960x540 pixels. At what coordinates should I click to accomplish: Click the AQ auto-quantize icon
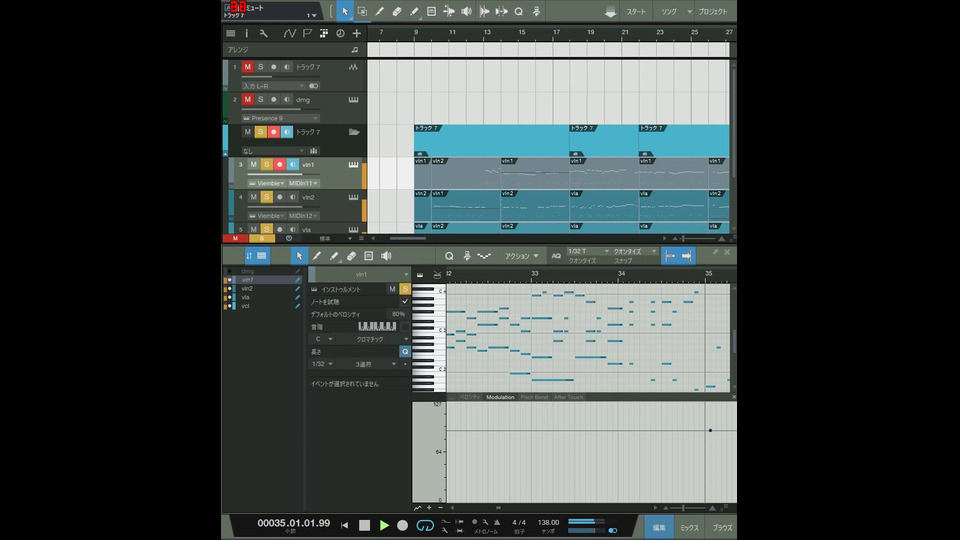tap(556, 256)
